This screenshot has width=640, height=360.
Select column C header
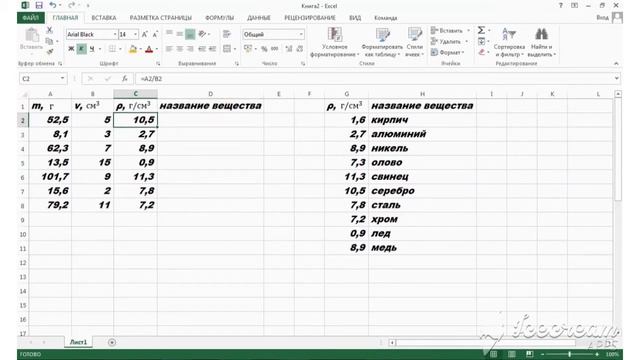pyautogui.click(x=136, y=94)
